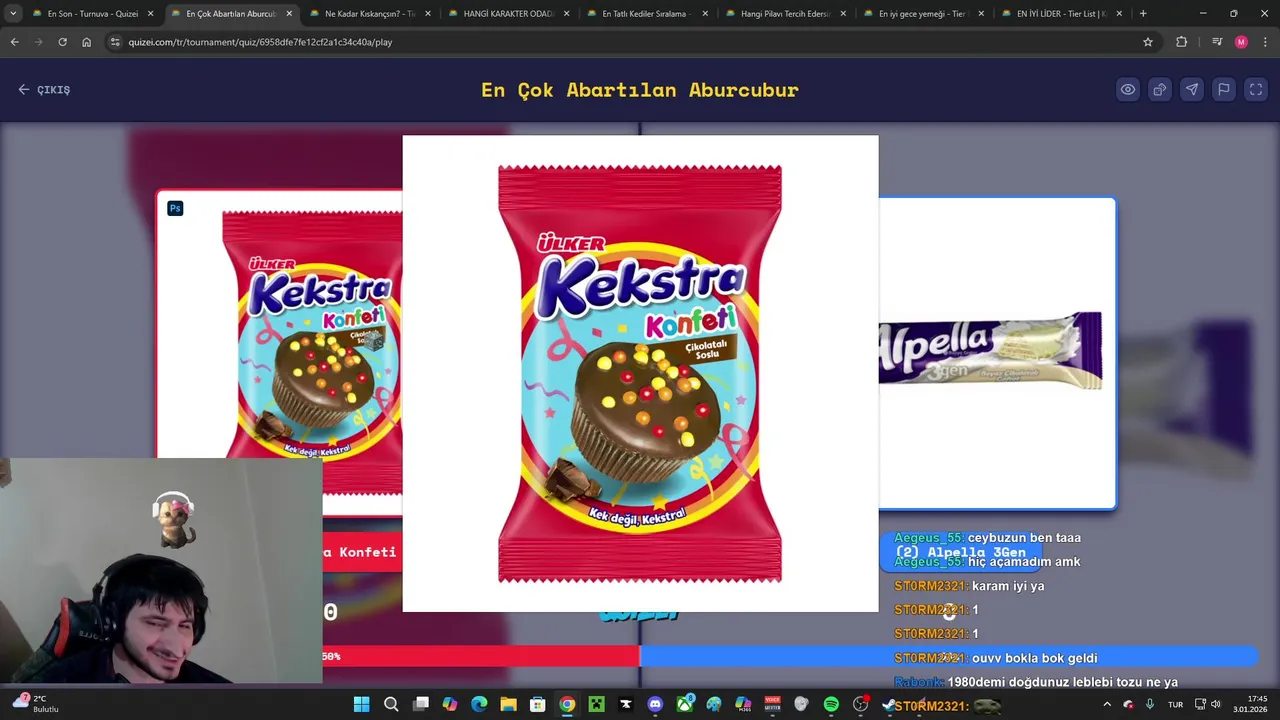This screenshot has width=1280, height=720.
Task: Switch to the En Son - Turnuva tab
Action: point(93,14)
